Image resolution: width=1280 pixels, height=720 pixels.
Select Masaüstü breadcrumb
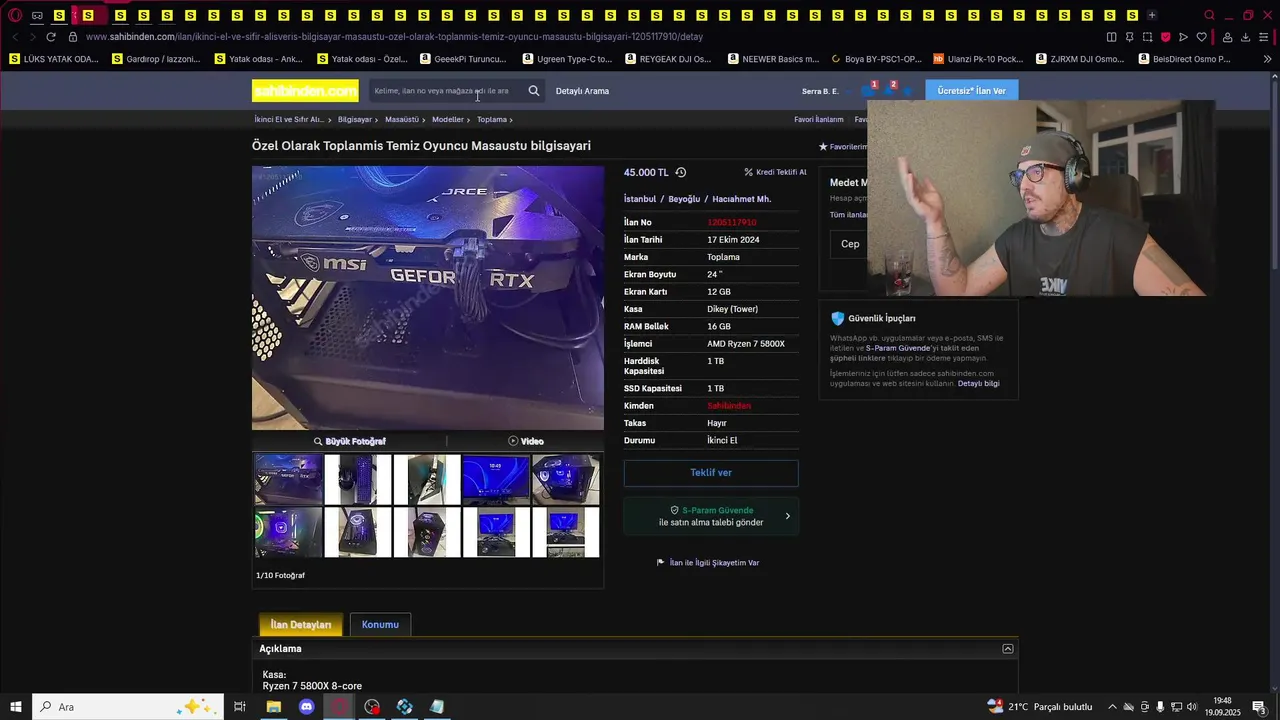(x=402, y=119)
